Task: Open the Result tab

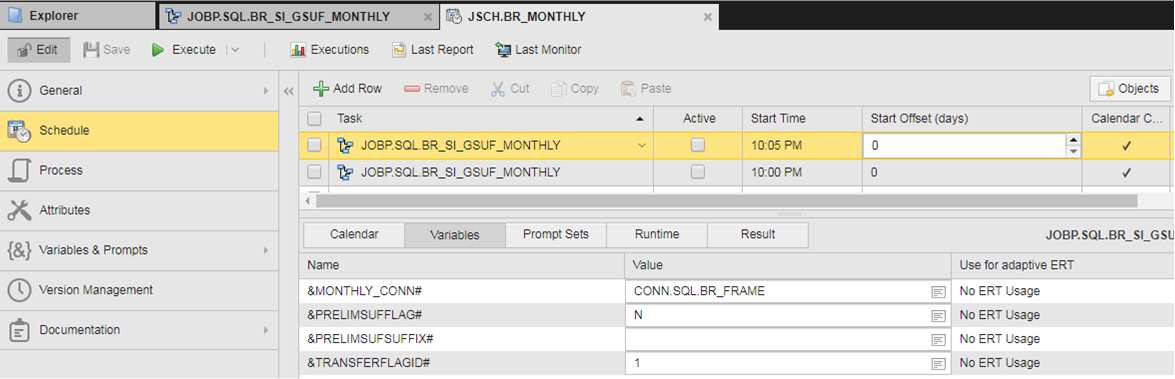Action: click(758, 234)
